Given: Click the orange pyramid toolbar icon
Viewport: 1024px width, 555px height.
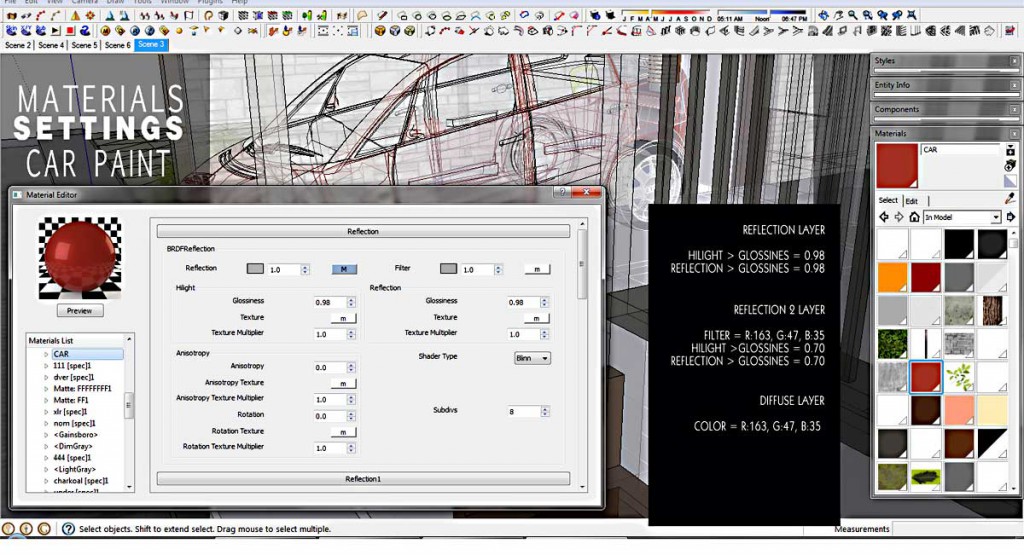Looking at the screenshot, I should (76, 15).
